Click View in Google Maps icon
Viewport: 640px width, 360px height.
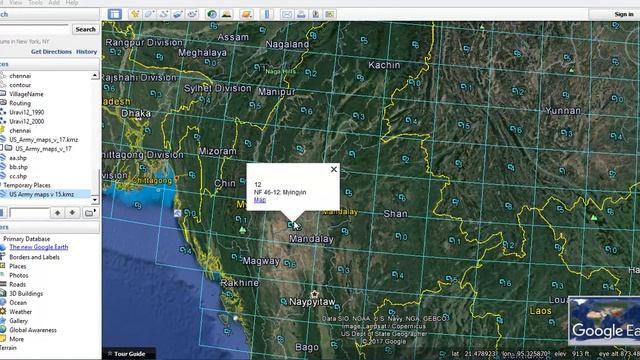click(x=329, y=14)
